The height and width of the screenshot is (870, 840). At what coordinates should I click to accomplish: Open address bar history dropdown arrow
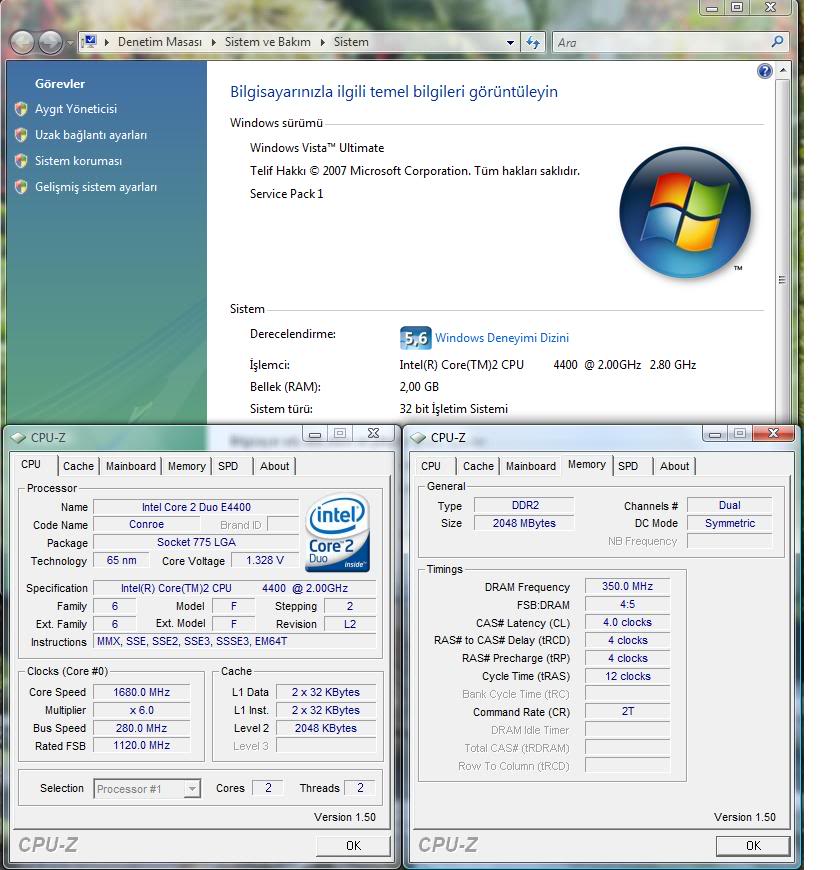point(510,43)
